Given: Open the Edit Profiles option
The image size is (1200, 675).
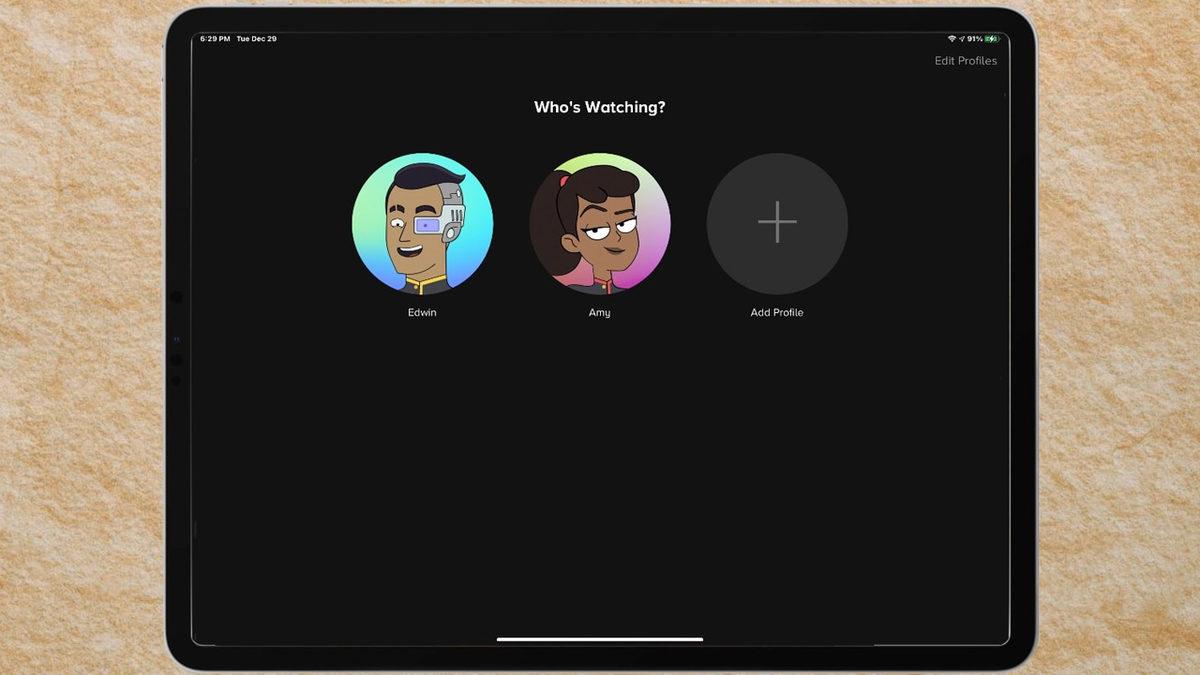Looking at the screenshot, I should (x=965, y=60).
